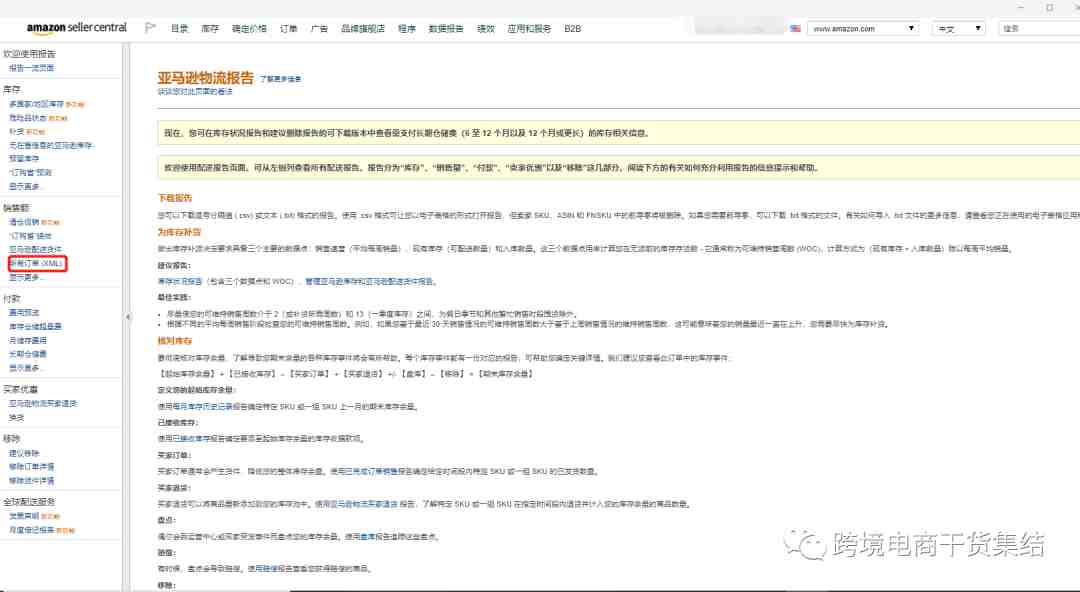
Task: Open the 数据报告 menu in top navigation
Action: (445, 29)
